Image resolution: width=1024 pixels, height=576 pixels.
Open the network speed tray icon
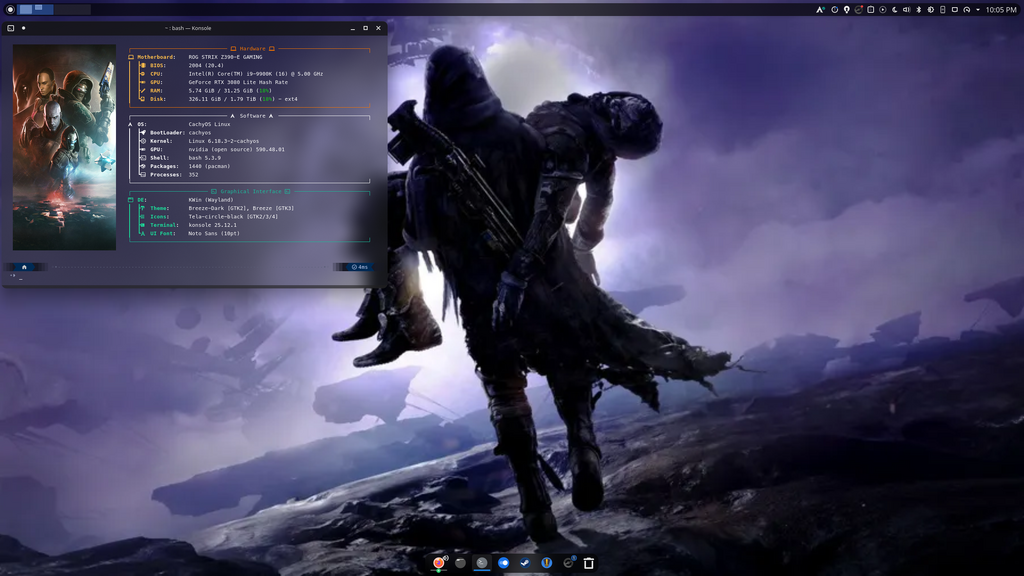coord(967,10)
